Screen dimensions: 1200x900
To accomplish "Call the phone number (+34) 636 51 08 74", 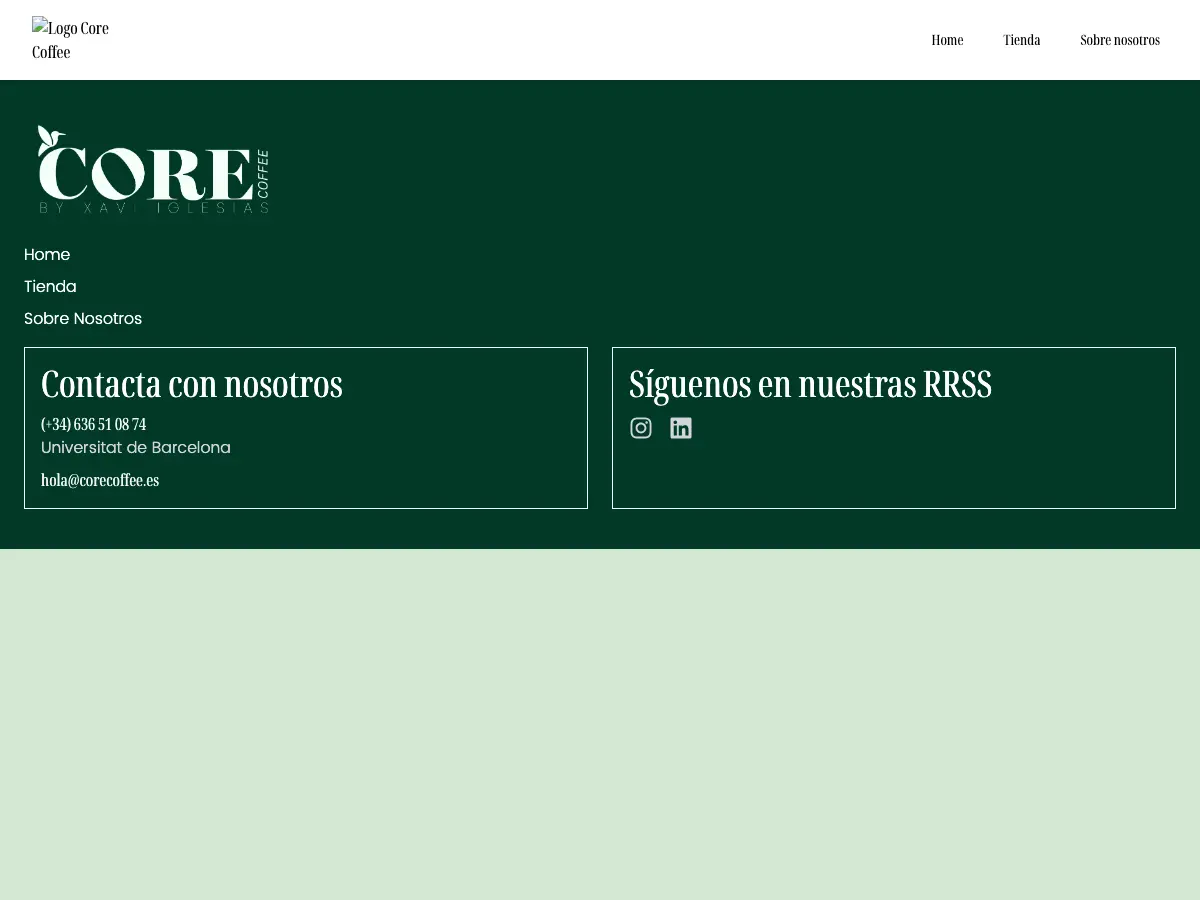I will 94,425.
